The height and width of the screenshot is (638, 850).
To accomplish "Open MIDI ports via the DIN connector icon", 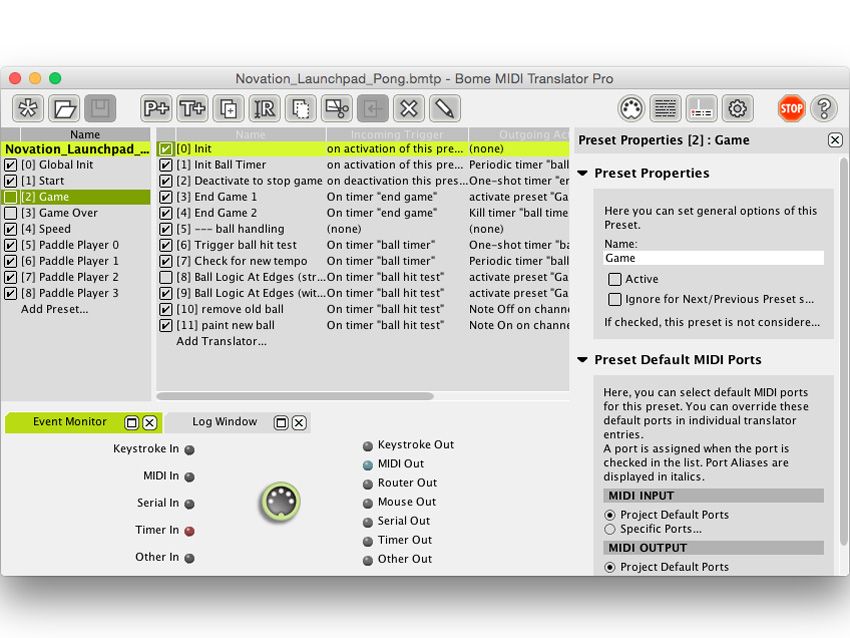I will click(631, 107).
